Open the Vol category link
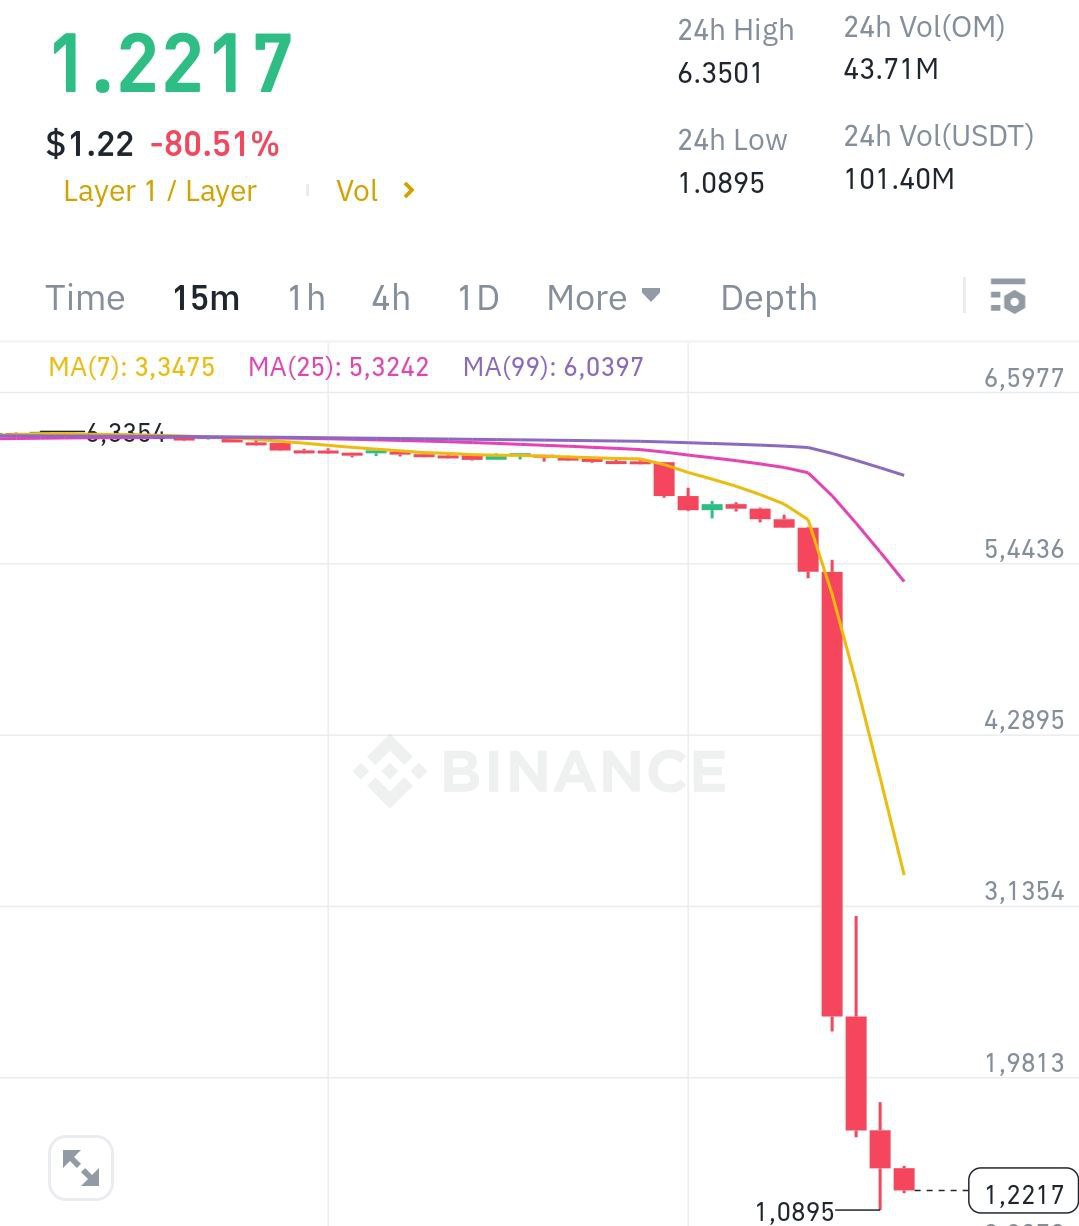This screenshot has height=1226, width=1079. pyautogui.click(x=357, y=191)
